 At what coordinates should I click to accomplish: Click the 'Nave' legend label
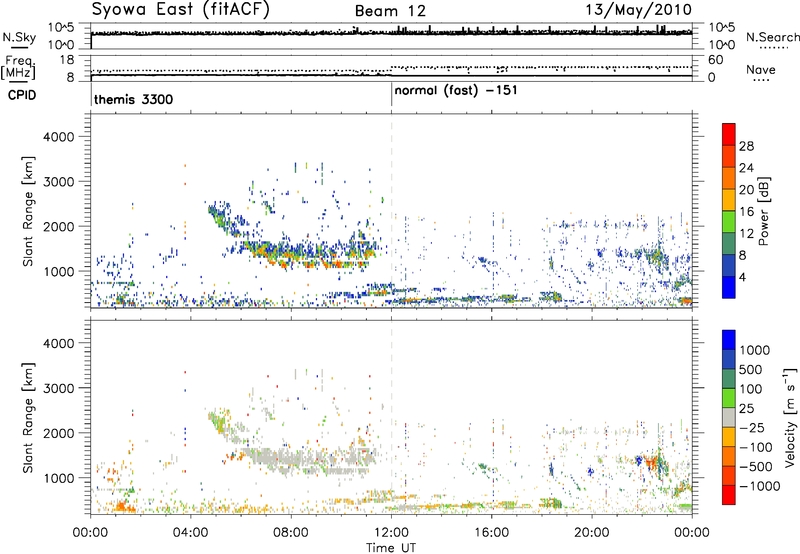click(x=760, y=69)
